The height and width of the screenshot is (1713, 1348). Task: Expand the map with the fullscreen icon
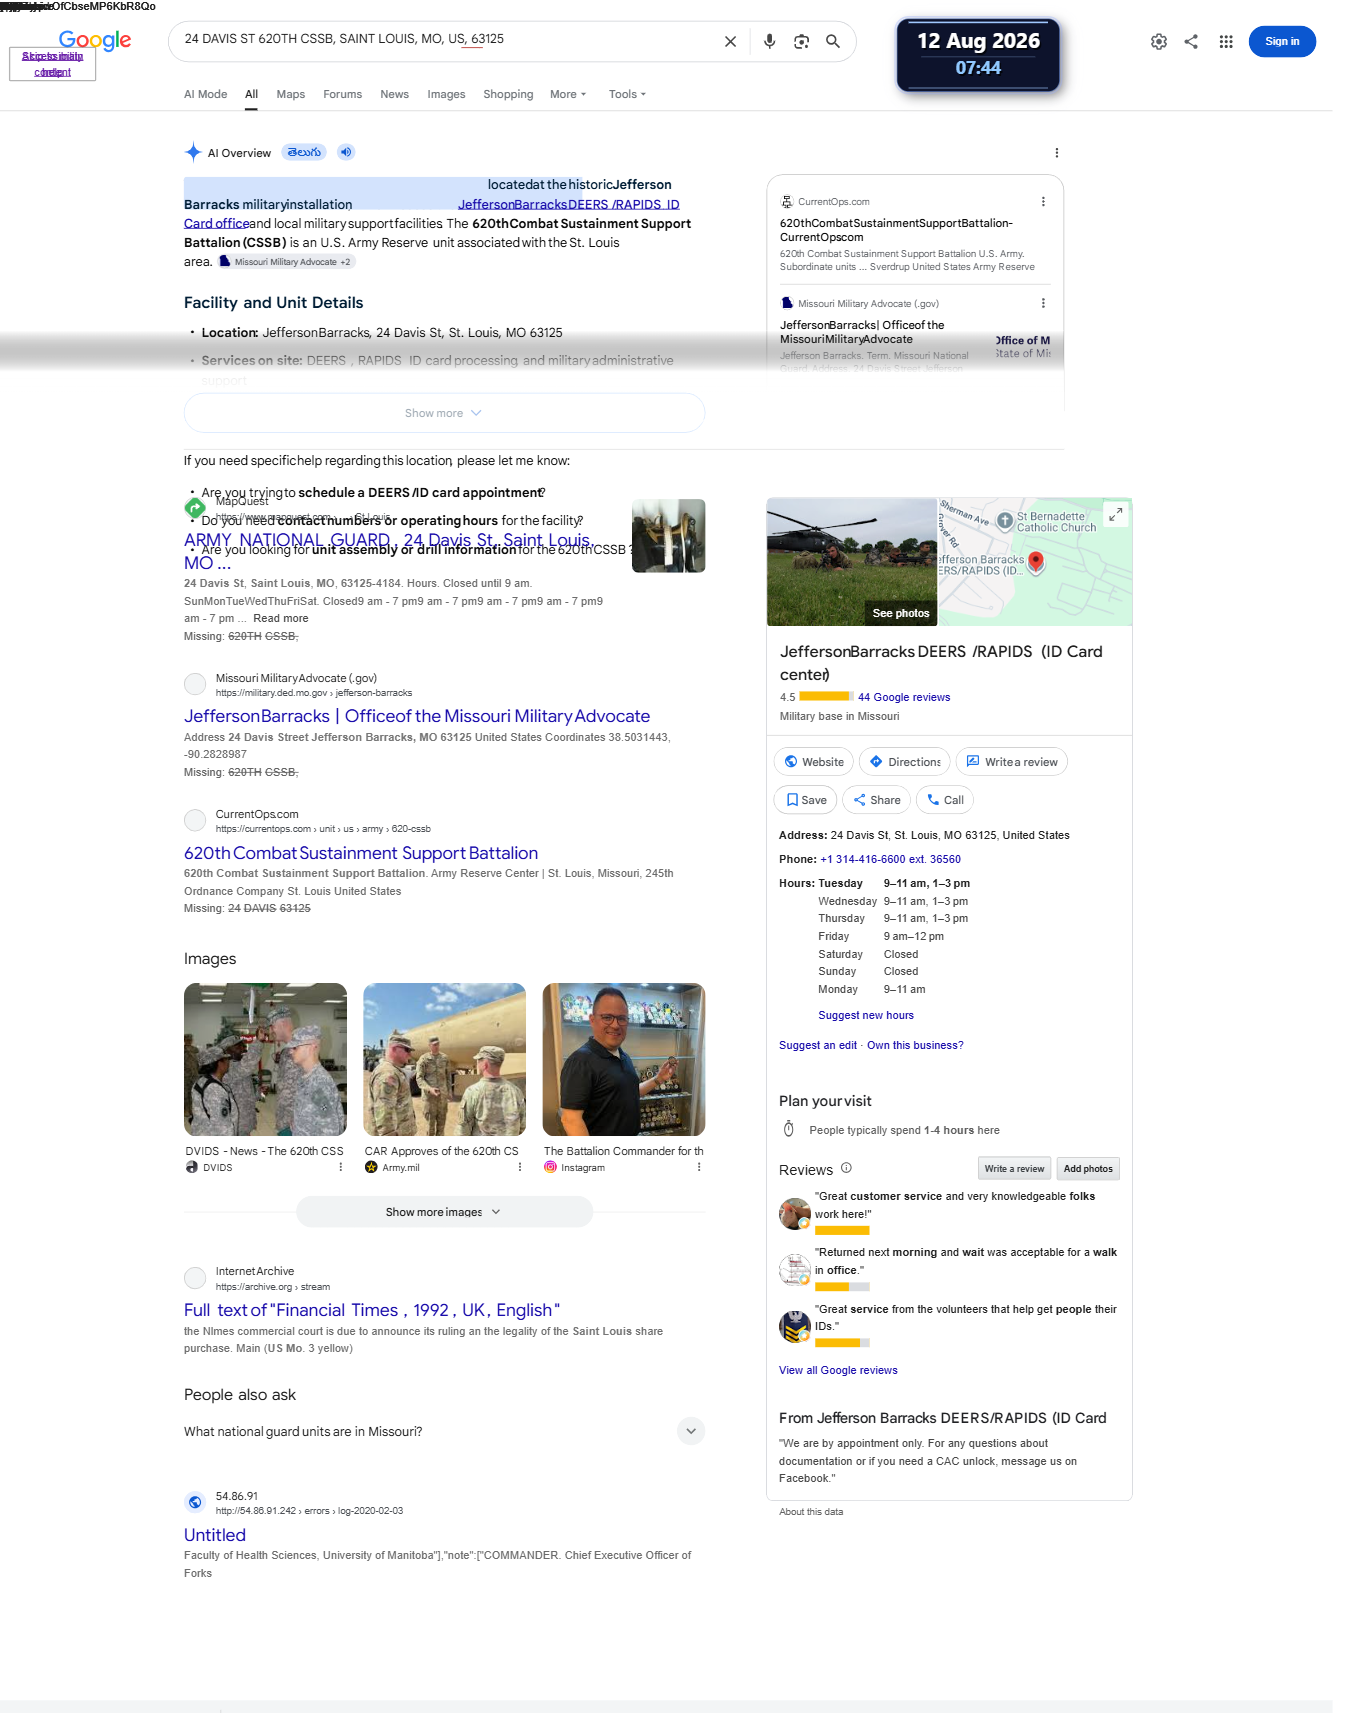[x=1115, y=514]
